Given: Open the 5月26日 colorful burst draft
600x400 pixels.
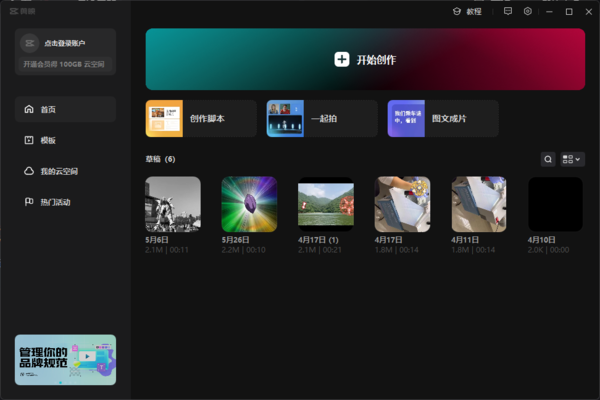Looking at the screenshot, I should pos(249,204).
